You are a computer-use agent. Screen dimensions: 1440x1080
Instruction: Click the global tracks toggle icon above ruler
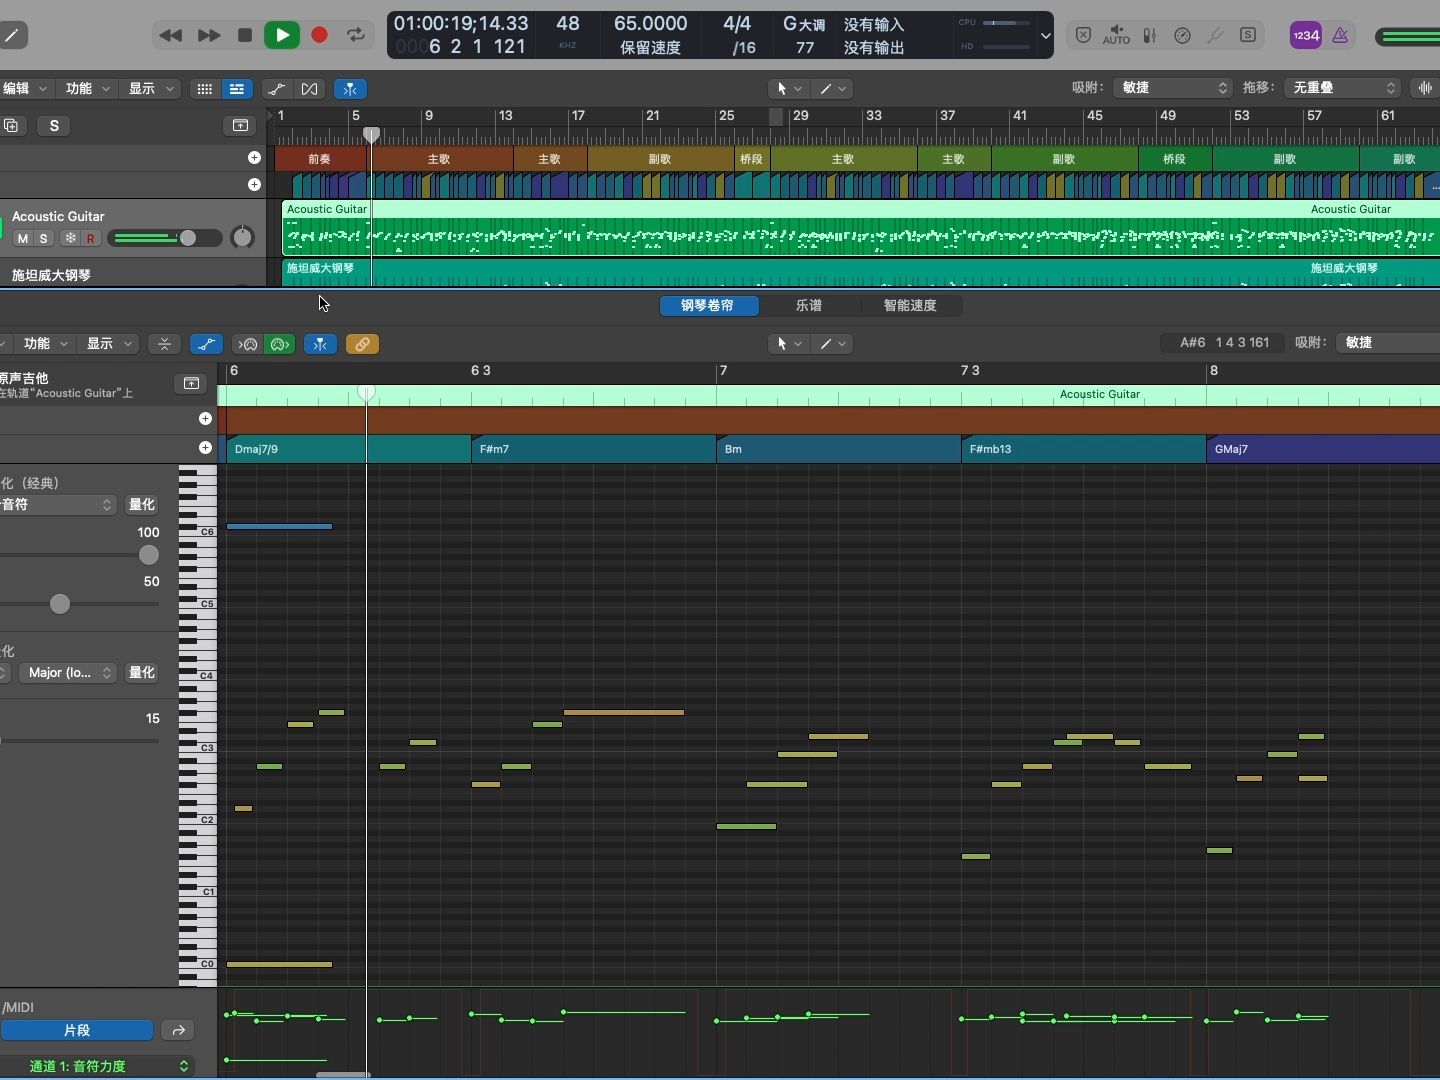pos(240,125)
